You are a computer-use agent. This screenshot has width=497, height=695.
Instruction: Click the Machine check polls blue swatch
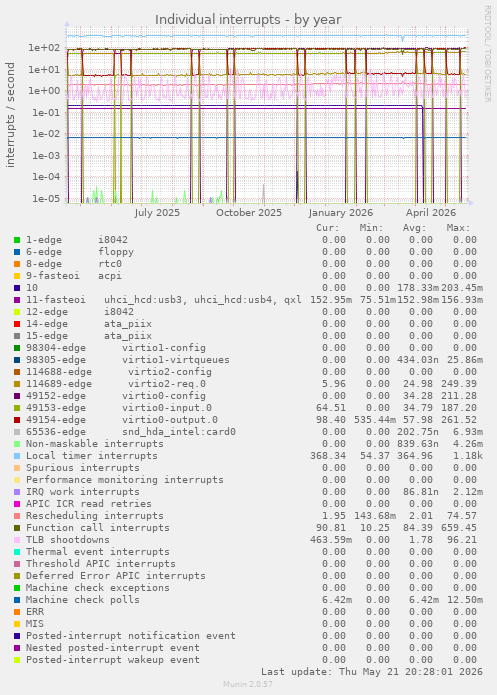(17, 600)
